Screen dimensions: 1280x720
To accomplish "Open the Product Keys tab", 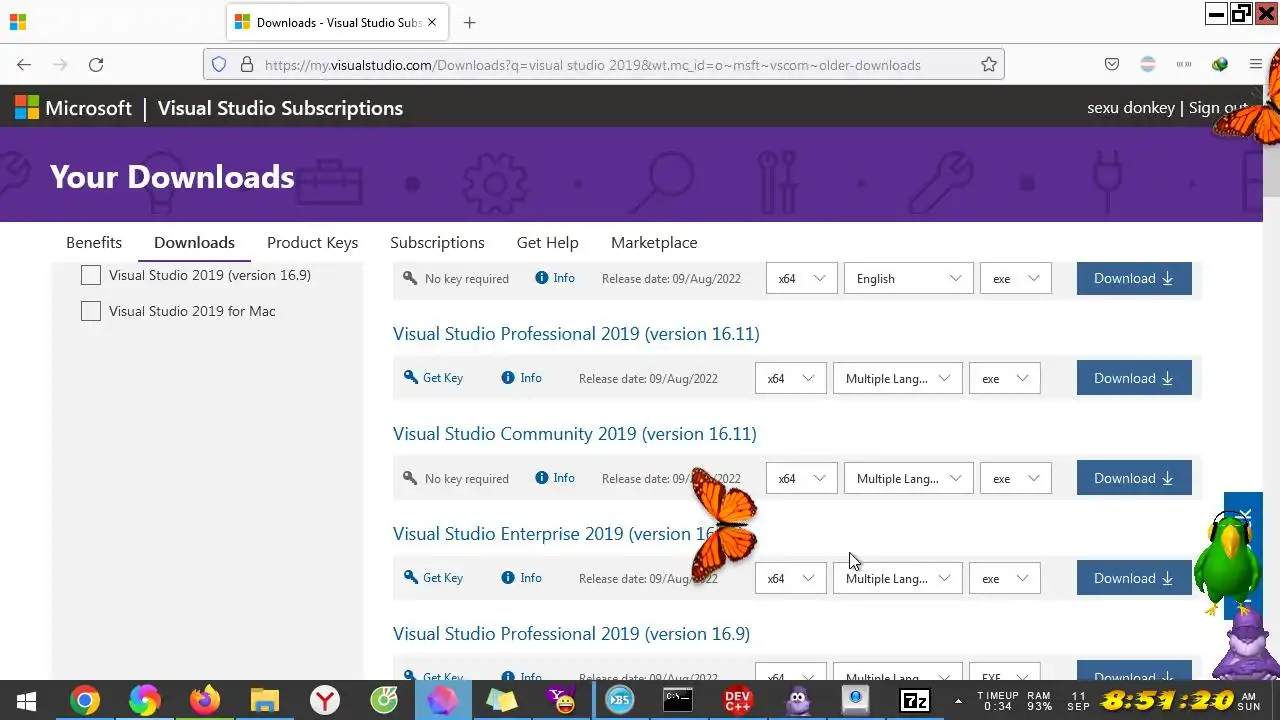I will click(312, 243).
